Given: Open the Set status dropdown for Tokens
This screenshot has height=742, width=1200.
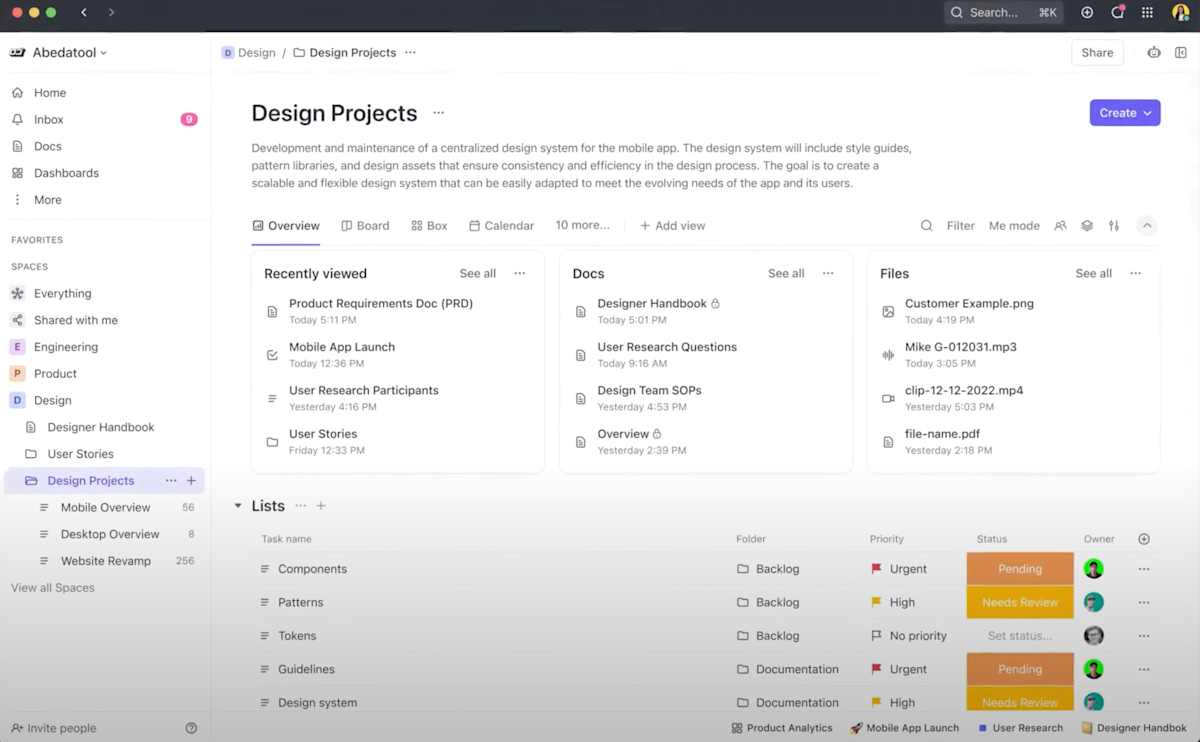Looking at the screenshot, I should point(1018,635).
